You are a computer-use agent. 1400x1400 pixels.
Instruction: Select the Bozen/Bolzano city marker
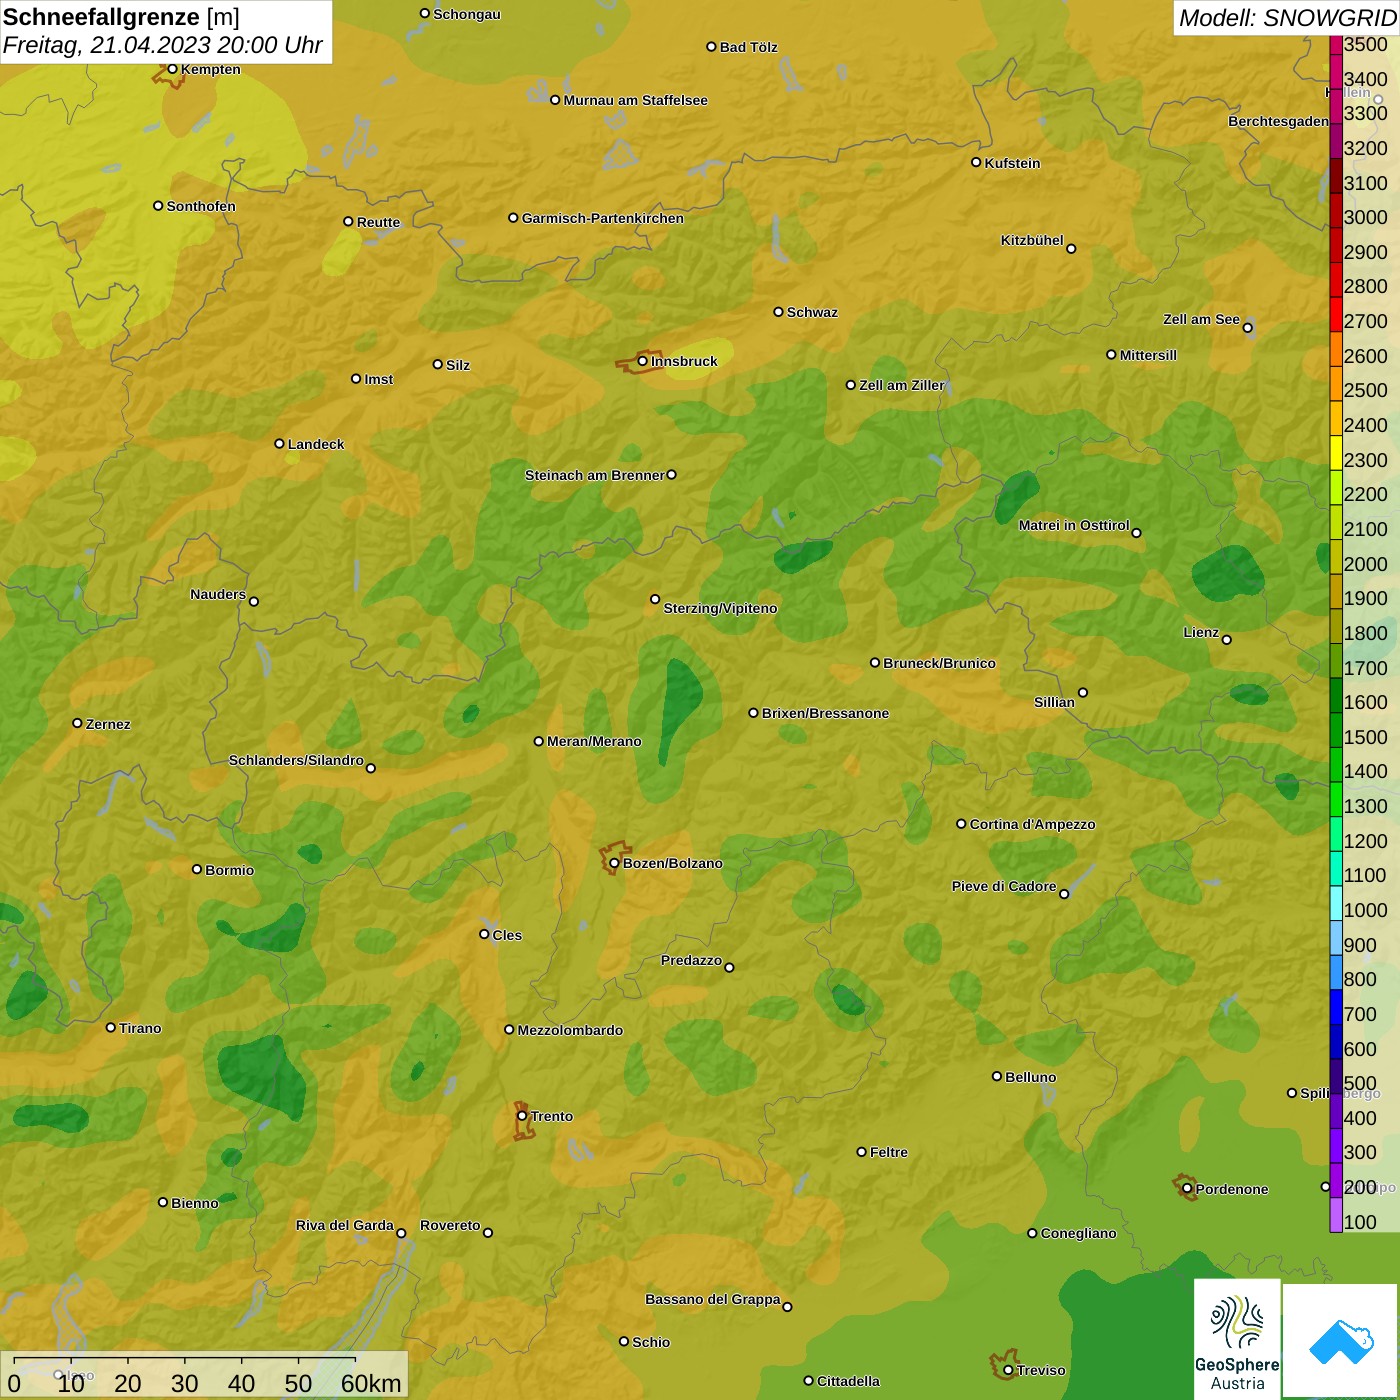pyautogui.click(x=614, y=863)
